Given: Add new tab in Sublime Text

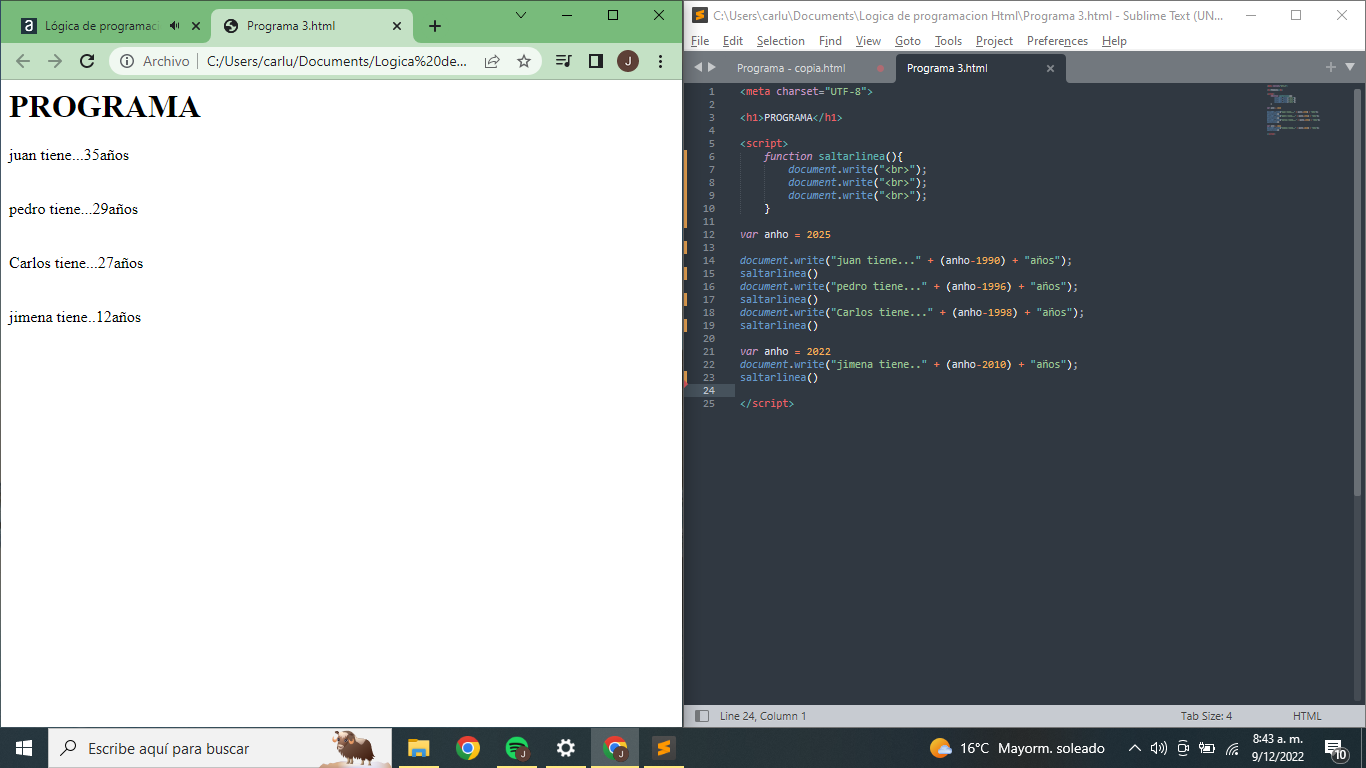Looking at the screenshot, I should [1331, 67].
